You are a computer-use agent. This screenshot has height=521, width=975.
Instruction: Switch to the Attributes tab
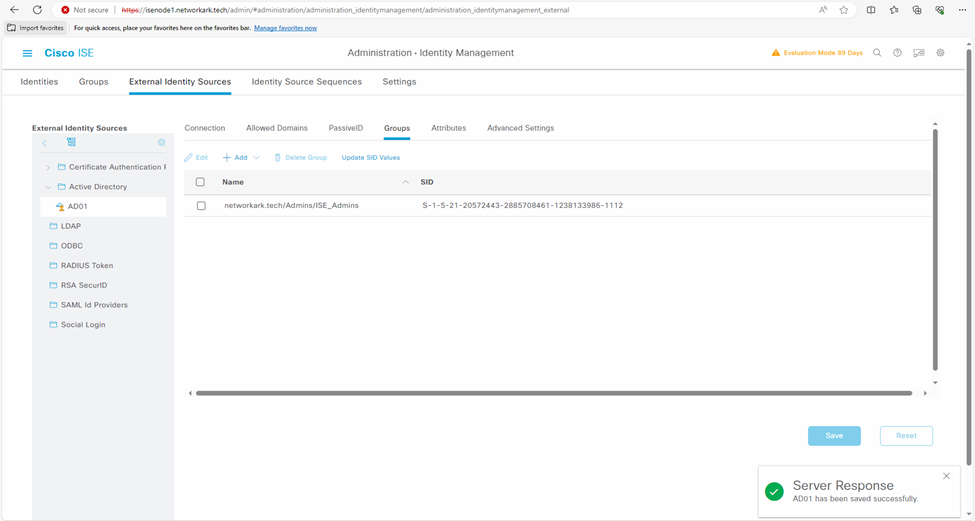(x=448, y=128)
